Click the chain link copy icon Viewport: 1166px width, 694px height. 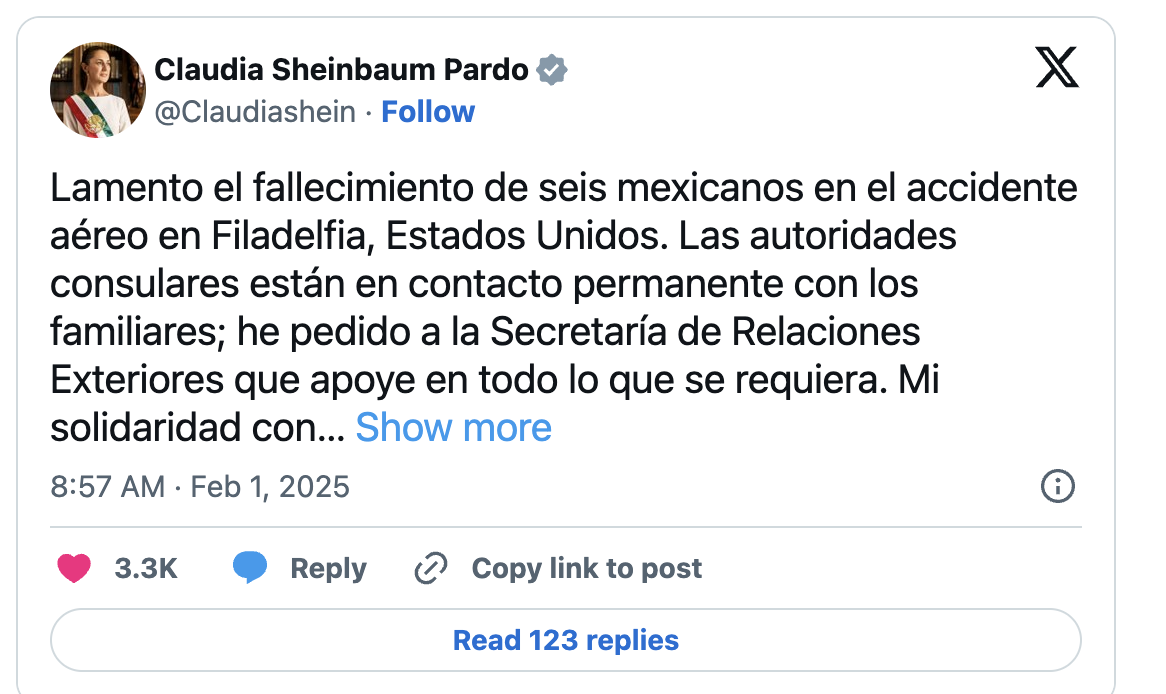tap(430, 569)
